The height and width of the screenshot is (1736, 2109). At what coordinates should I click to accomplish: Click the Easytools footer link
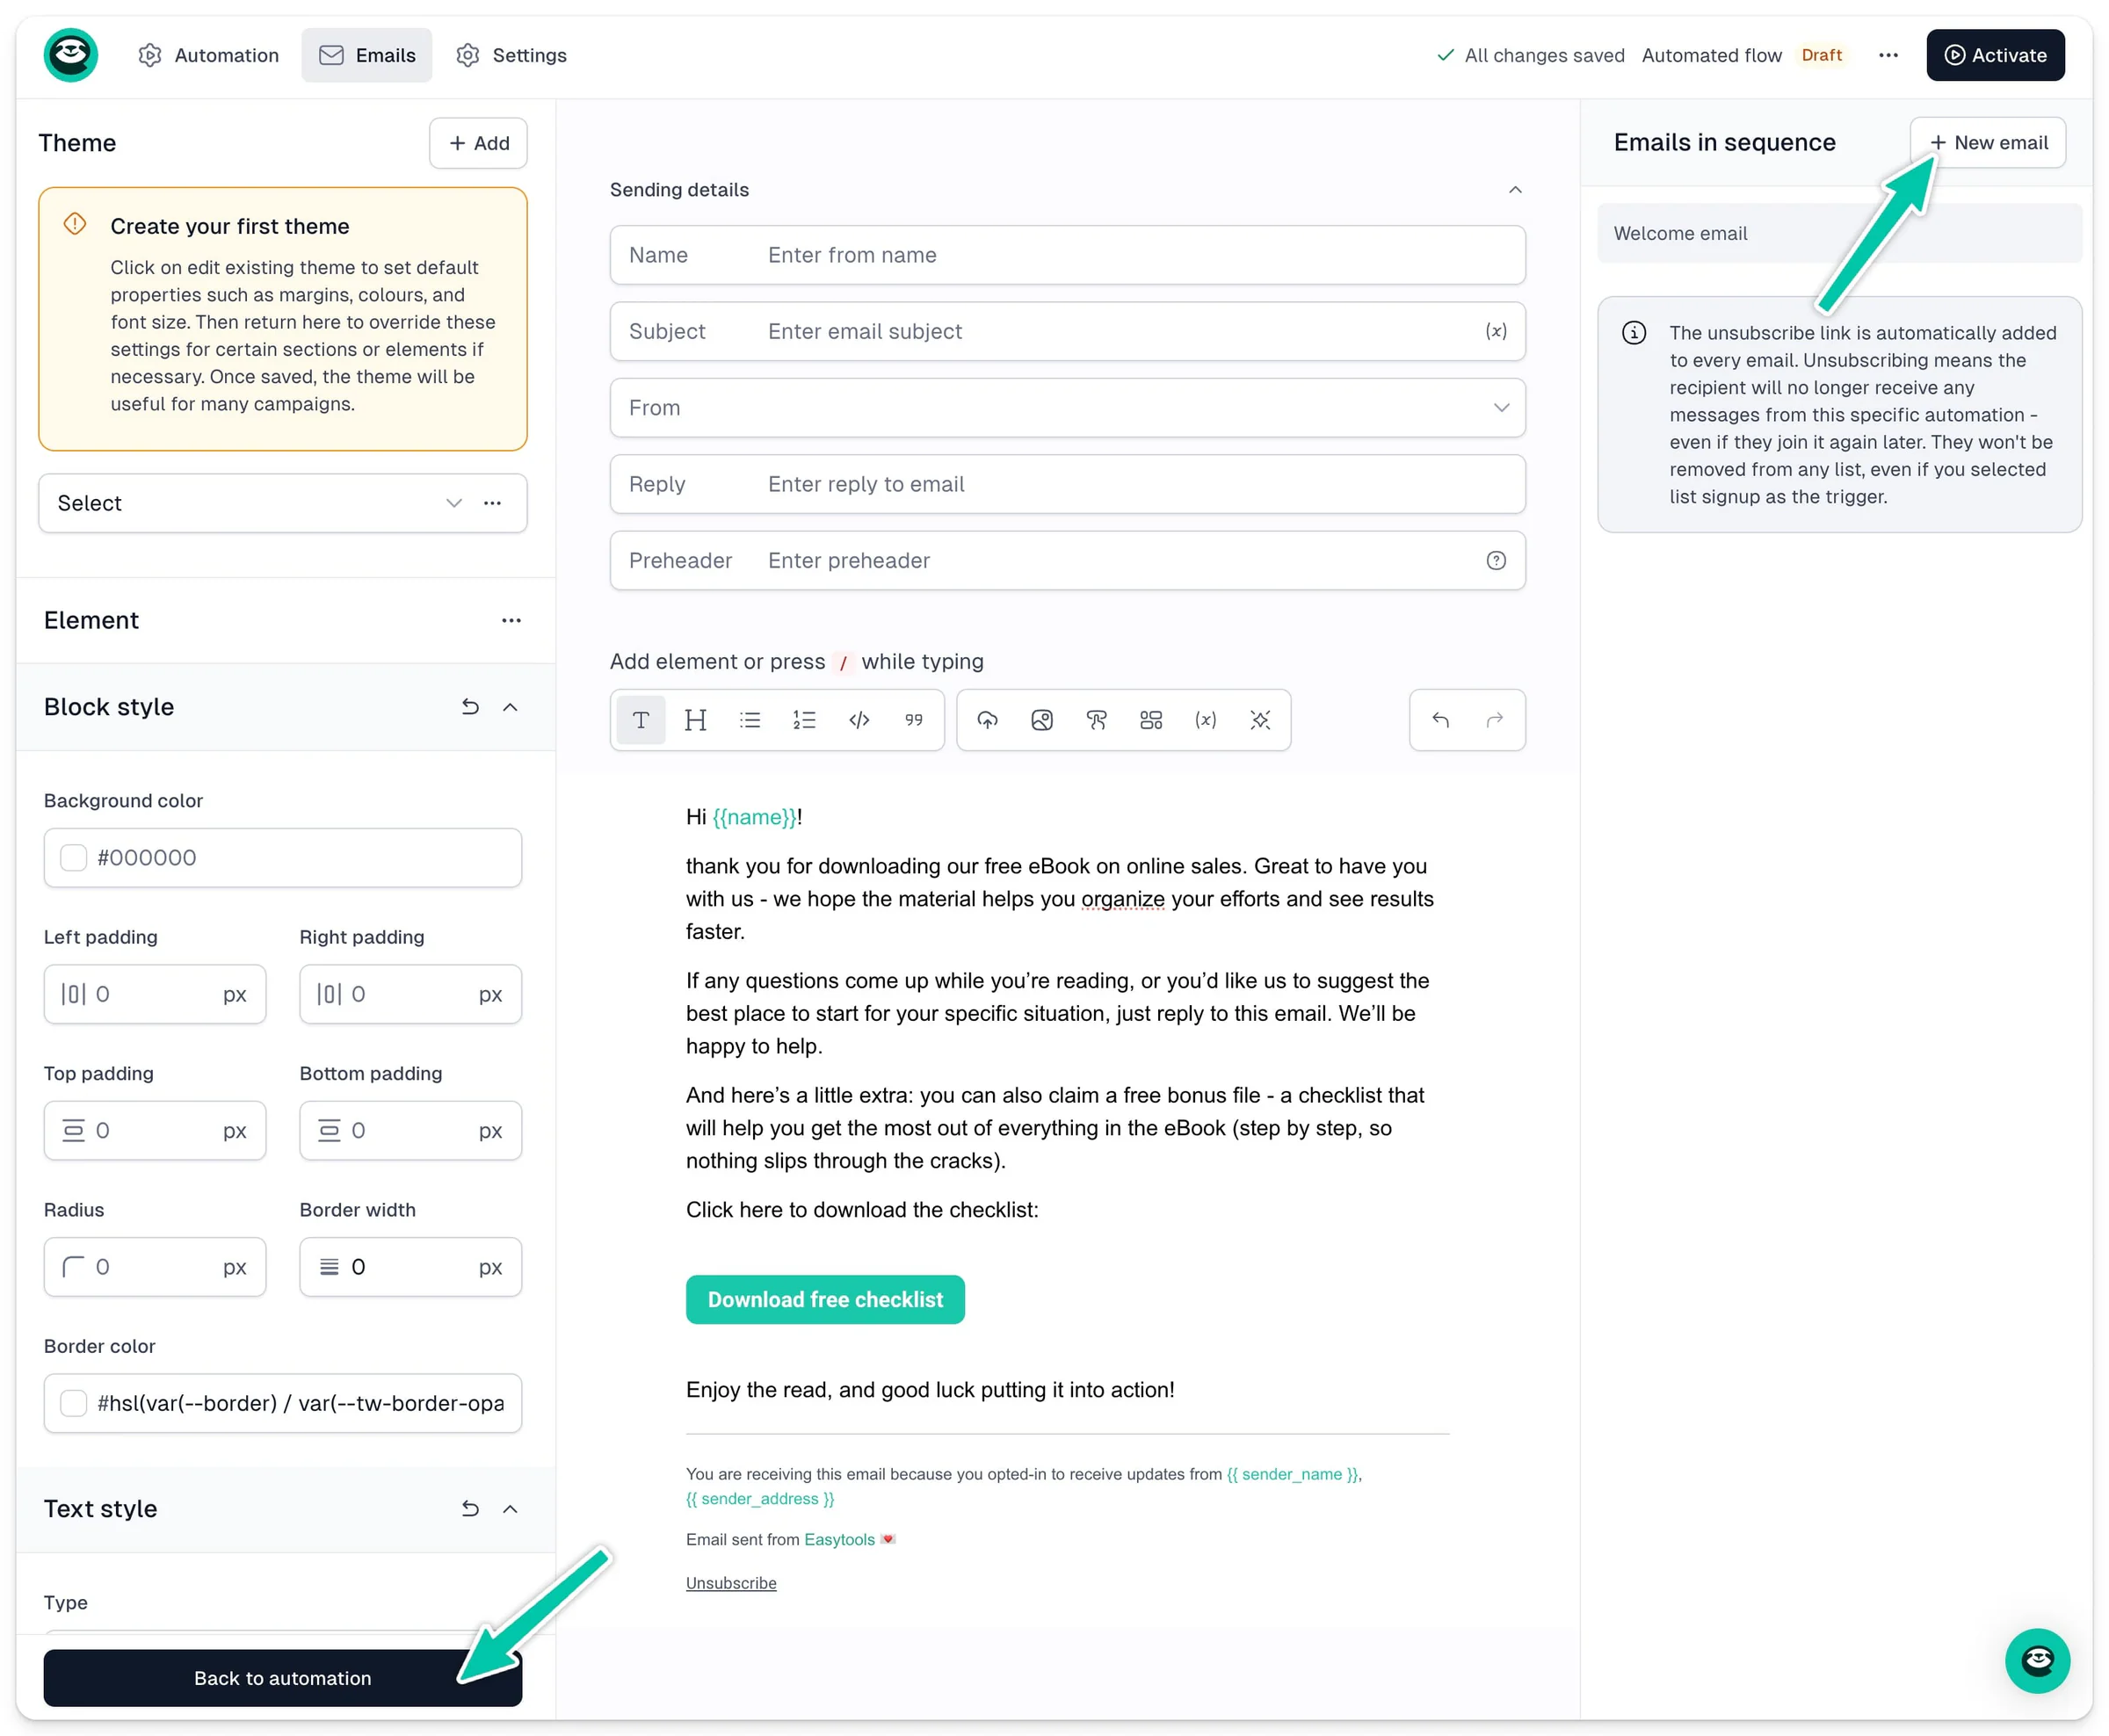pyautogui.click(x=839, y=1539)
